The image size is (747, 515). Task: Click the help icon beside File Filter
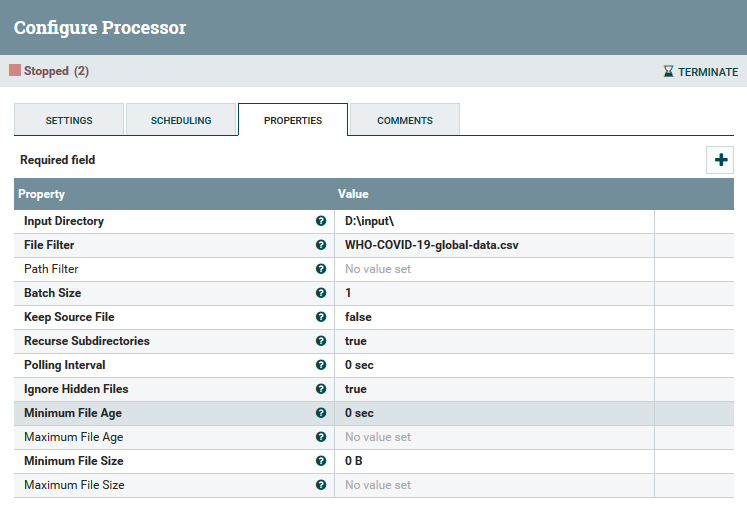click(321, 245)
